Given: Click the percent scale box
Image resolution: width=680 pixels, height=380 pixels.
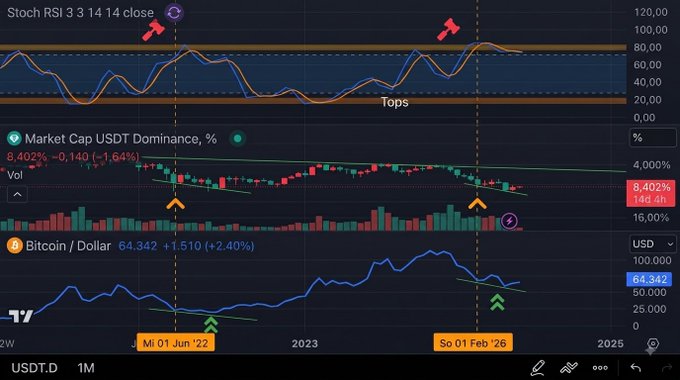Looking at the screenshot, I should [653, 138].
